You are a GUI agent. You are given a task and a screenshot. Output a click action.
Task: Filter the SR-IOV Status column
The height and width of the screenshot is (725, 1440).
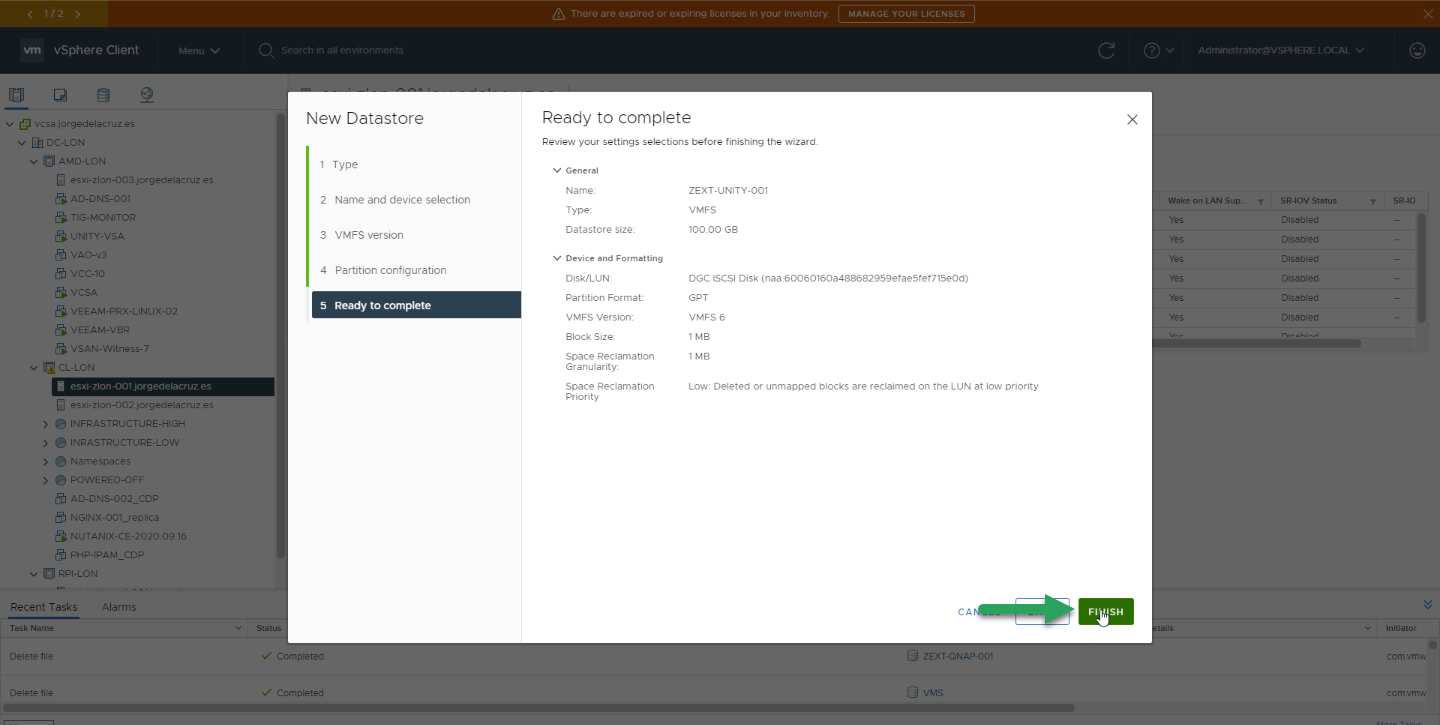point(1374,201)
